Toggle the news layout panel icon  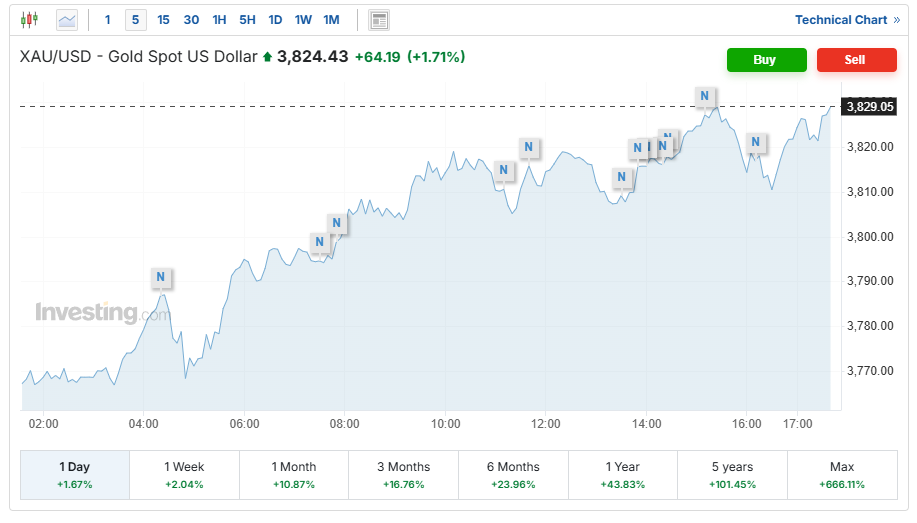pyautogui.click(x=379, y=19)
